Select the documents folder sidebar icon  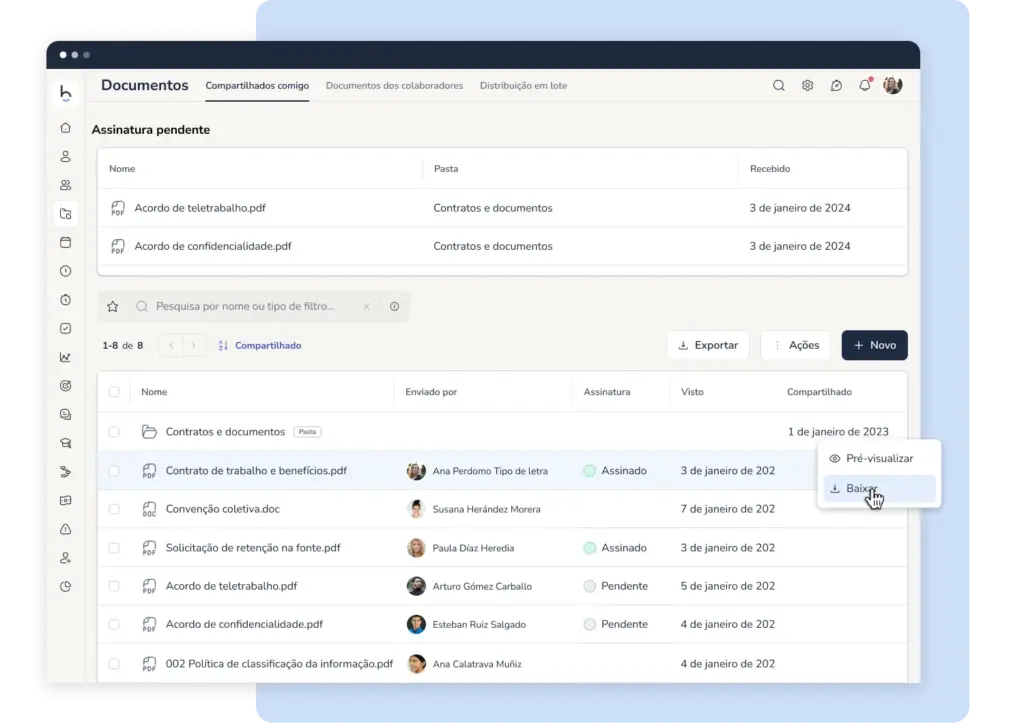[65, 213]
